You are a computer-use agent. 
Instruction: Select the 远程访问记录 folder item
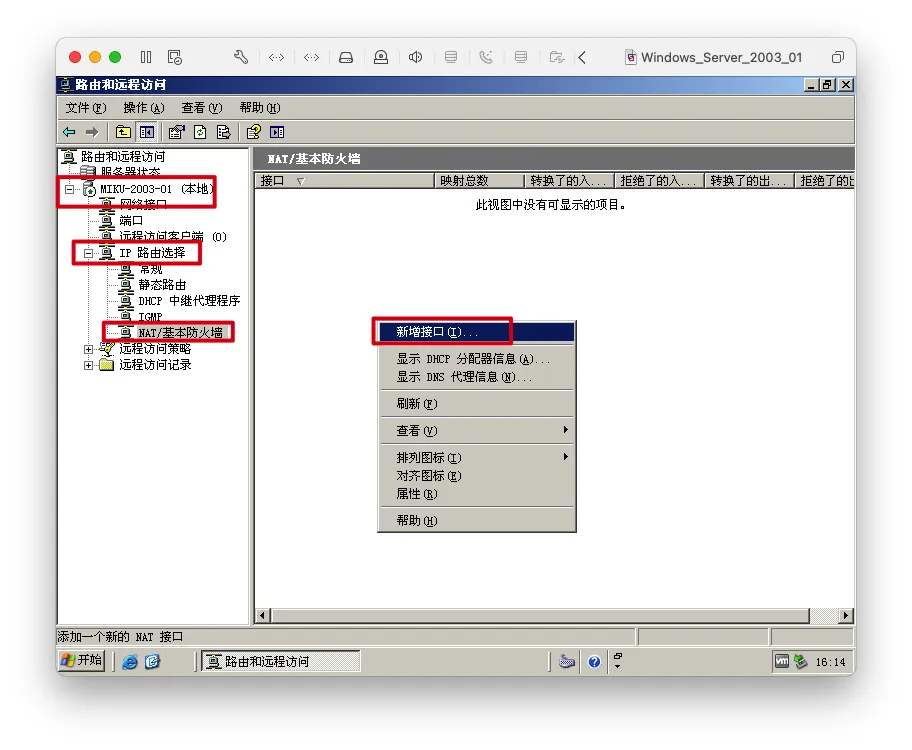[x=155, y=365]
